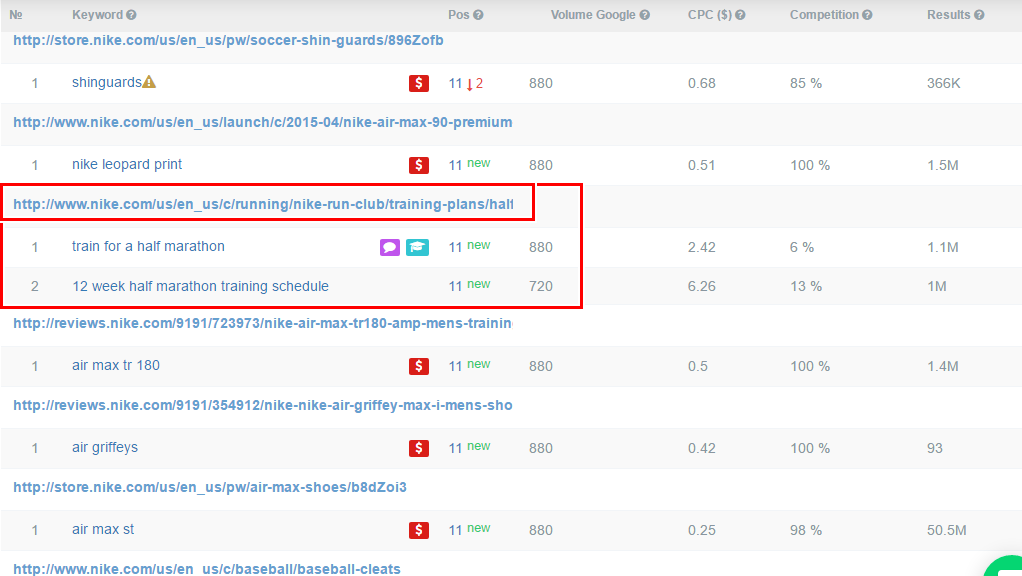Click the dollar icon in air max st row
The height and width of the screenshot is (576, 1022).
click(x=418, y=530)
